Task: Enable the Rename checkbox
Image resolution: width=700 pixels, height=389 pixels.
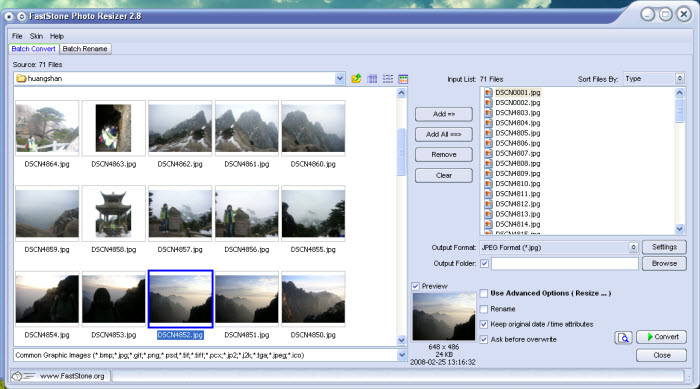Action: coord(484,309)
